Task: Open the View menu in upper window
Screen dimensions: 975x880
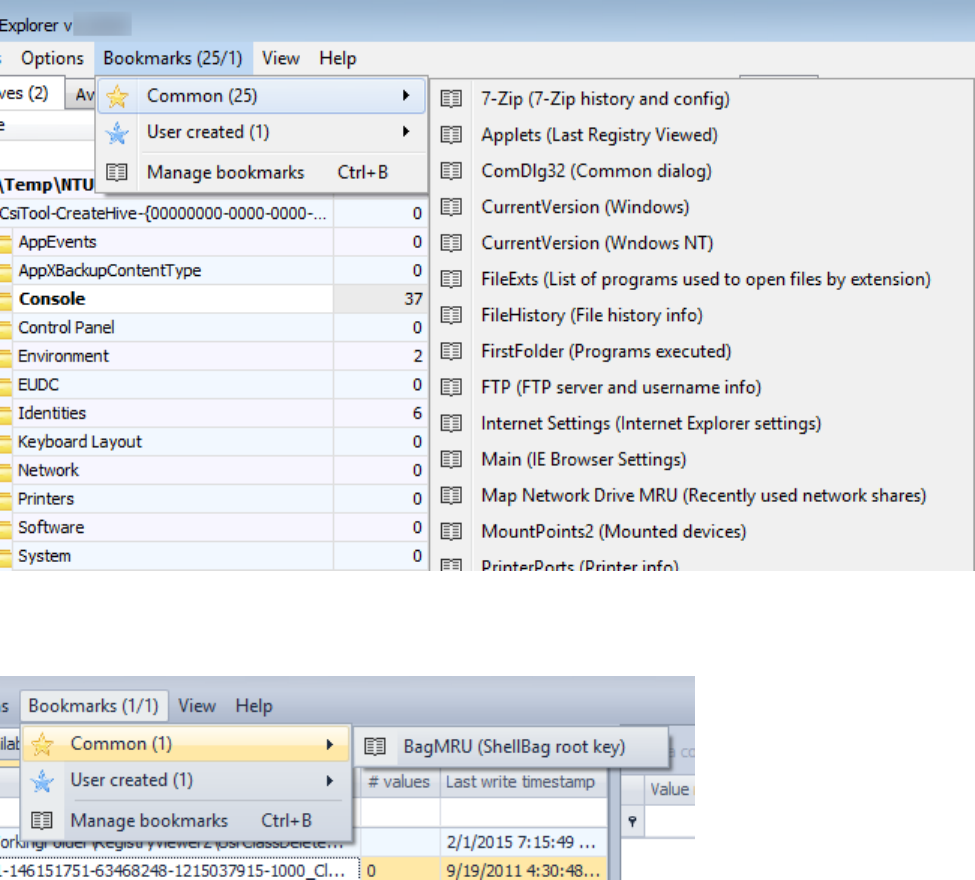Action: pos(280,58)
